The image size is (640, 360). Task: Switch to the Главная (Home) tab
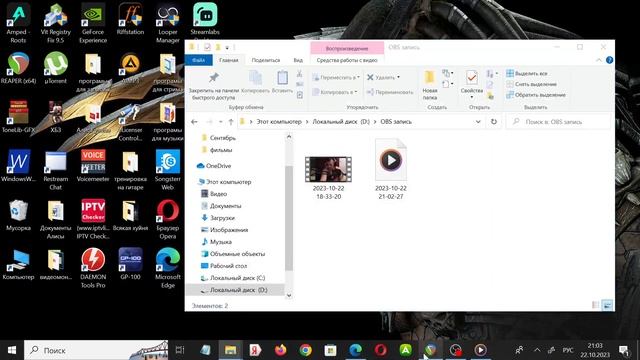point(229,60)
